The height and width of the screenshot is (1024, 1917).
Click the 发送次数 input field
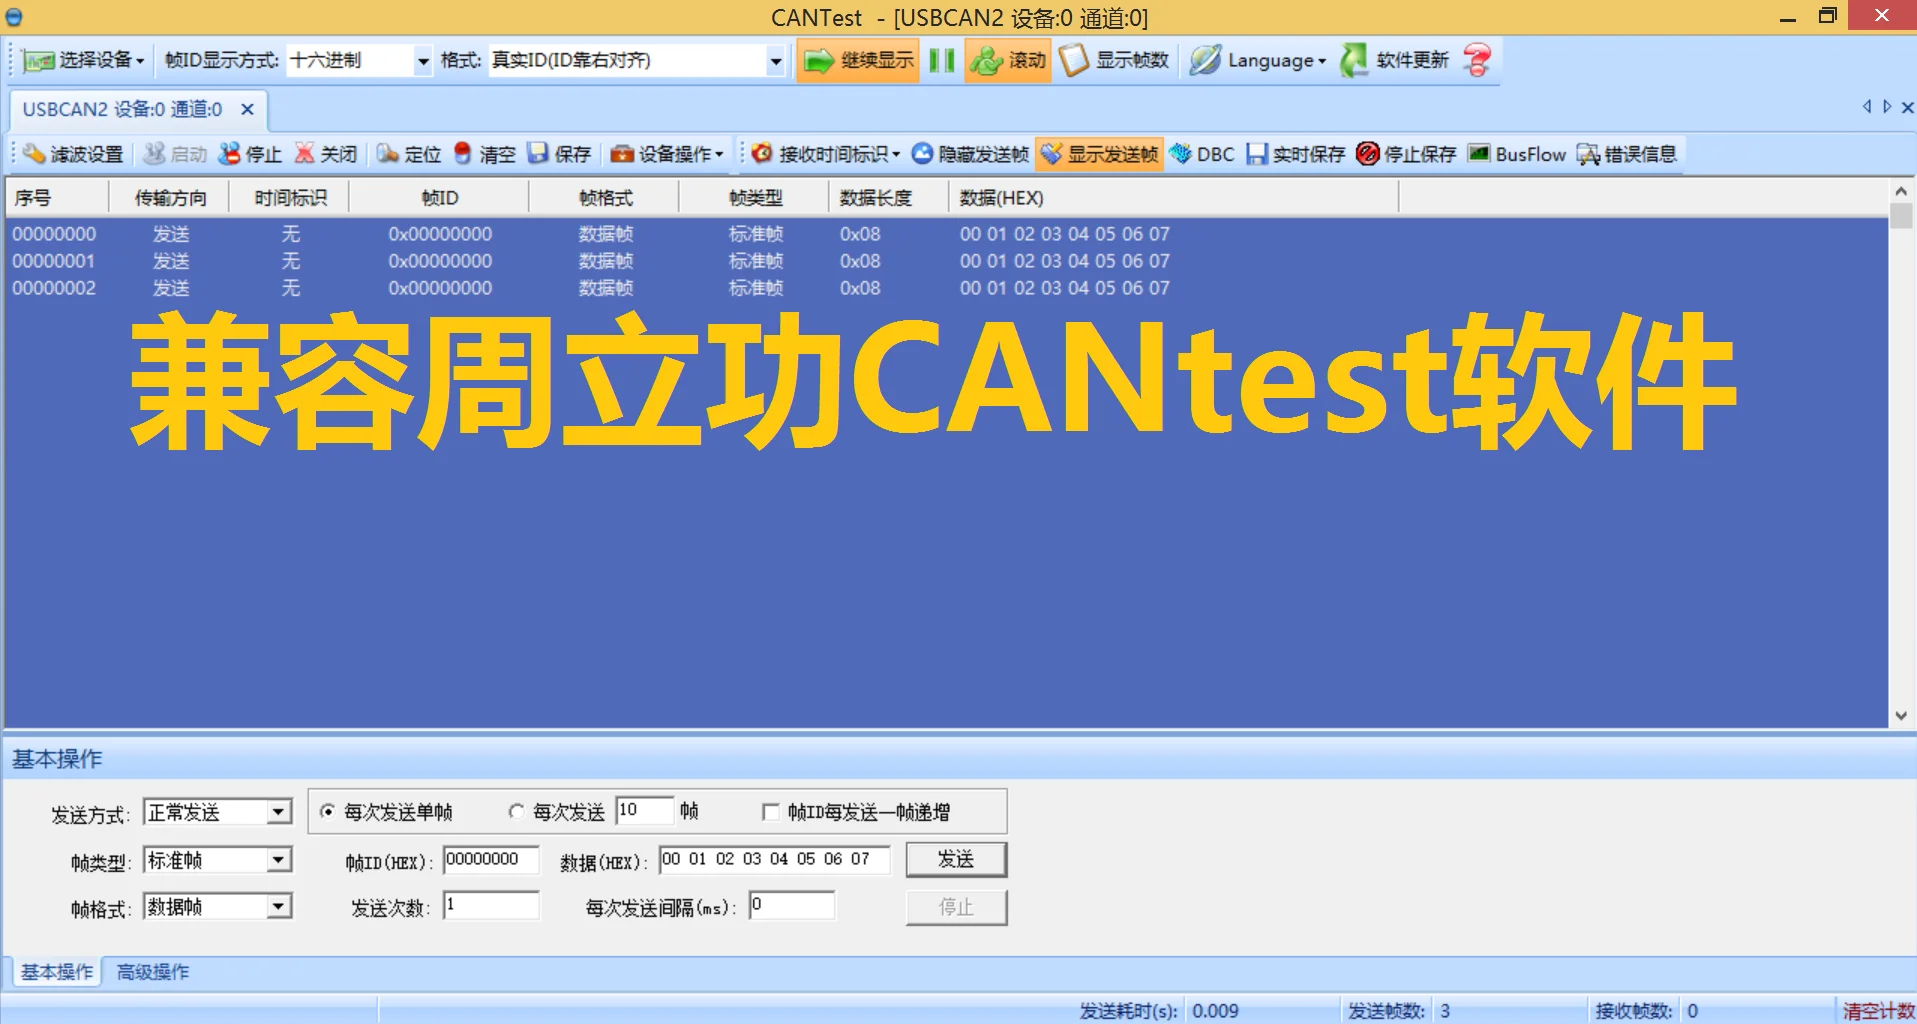point(491,906)
